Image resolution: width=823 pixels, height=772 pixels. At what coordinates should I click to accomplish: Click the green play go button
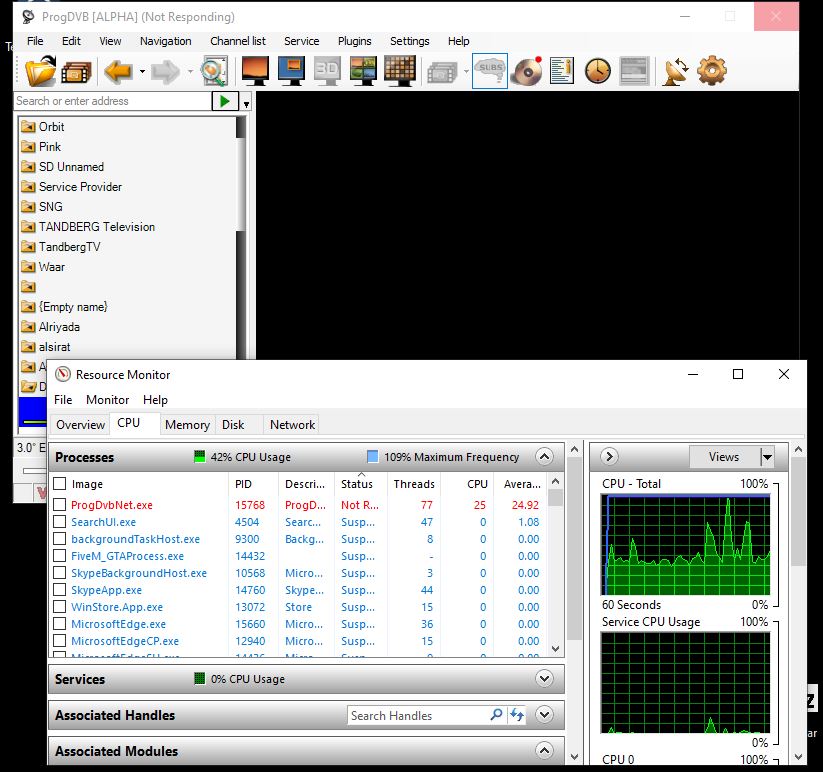225,101
